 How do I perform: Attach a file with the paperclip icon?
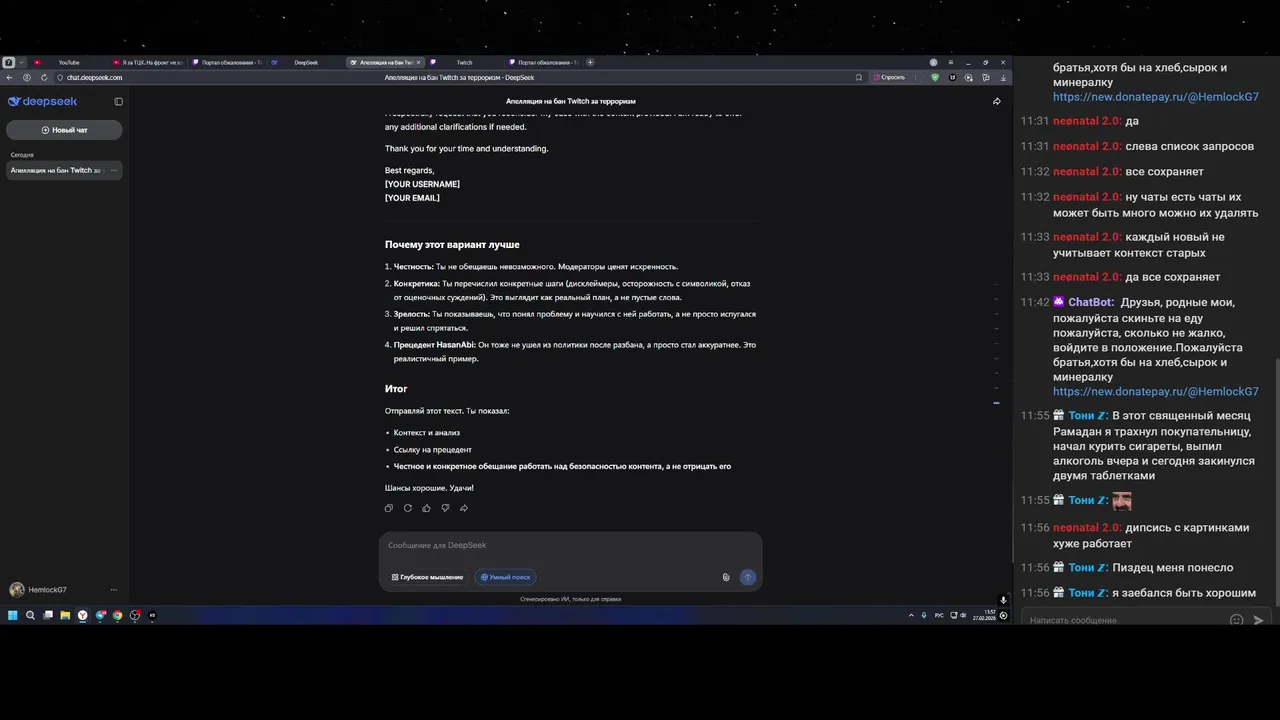[x=726, y=577]
